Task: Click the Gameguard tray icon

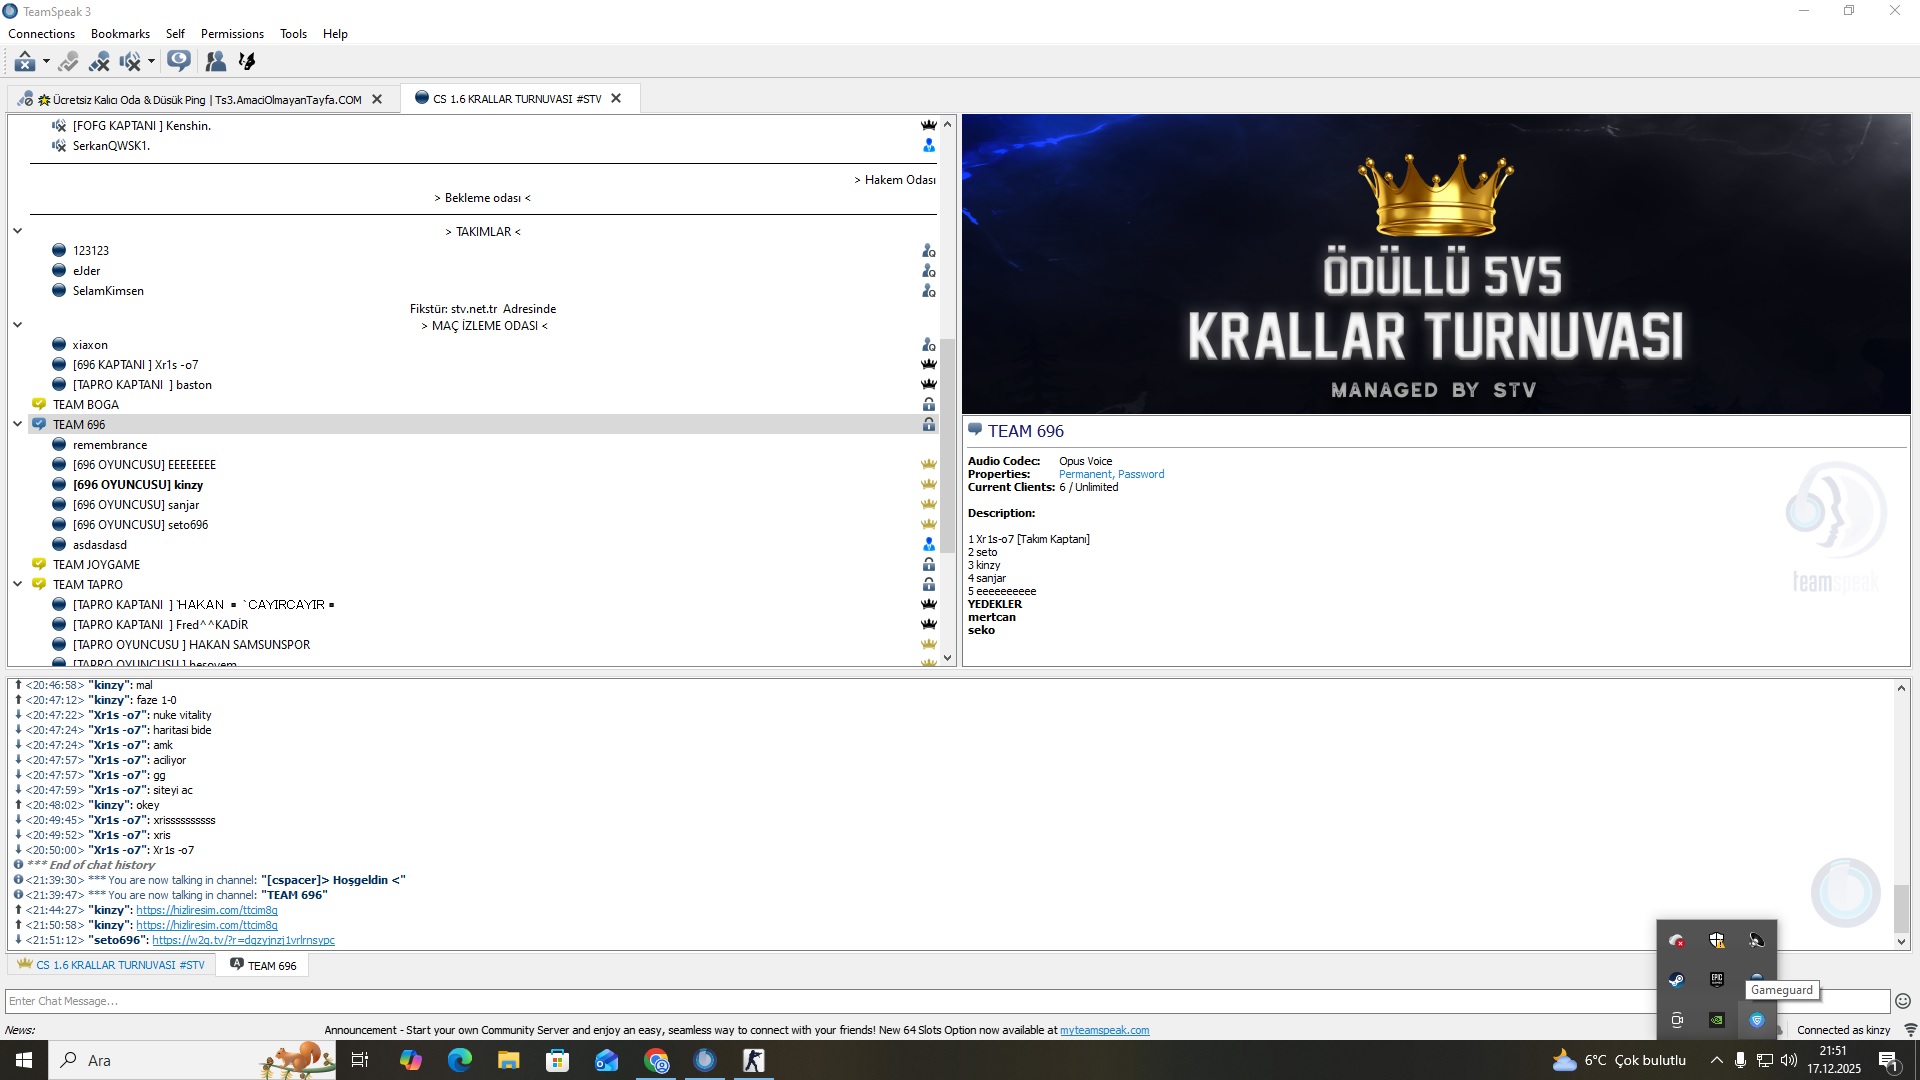Action: (x=1757, y=1020)
